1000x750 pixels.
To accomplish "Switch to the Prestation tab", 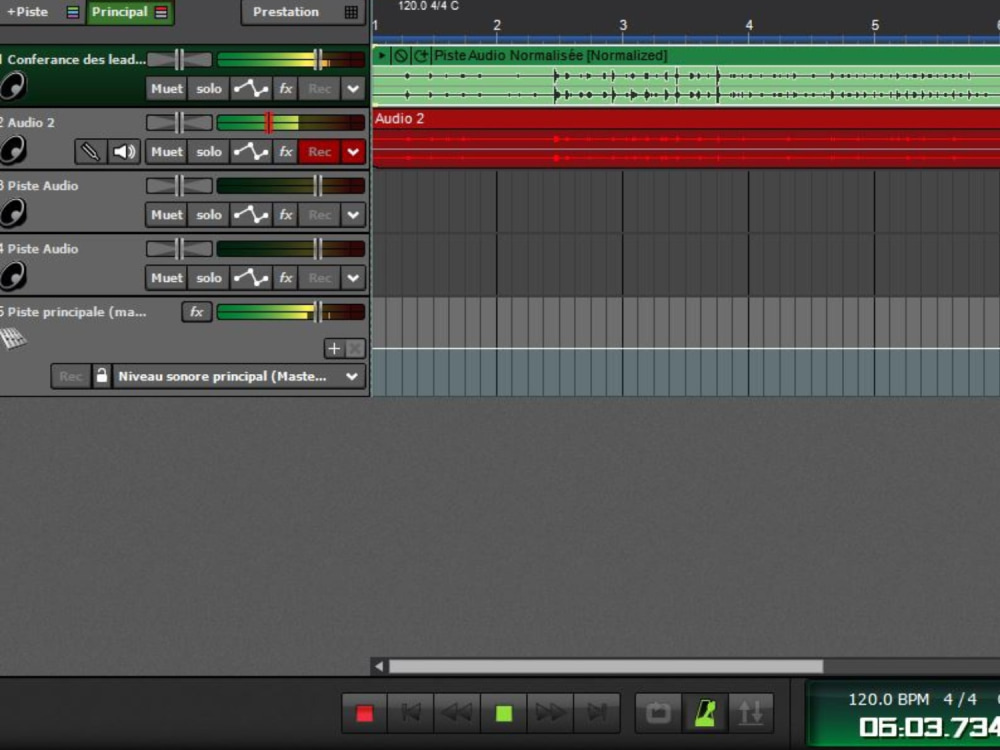I will pyautogui.click(x=304, y=11).
